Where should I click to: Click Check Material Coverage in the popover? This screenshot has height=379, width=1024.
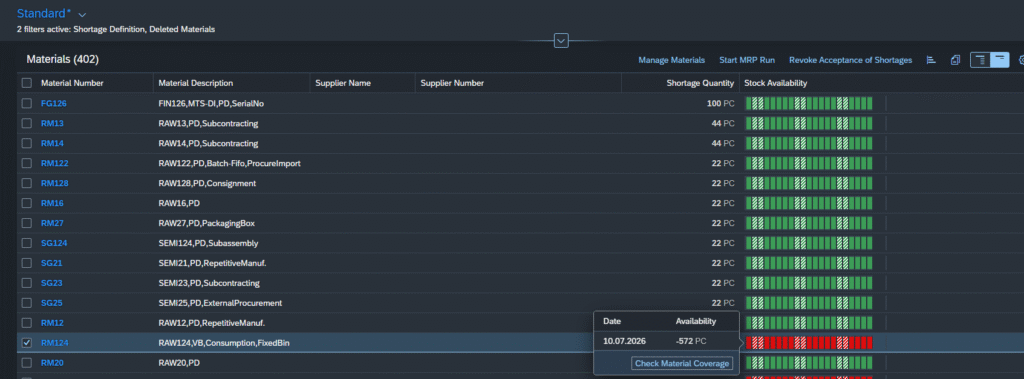[x=682, y=363]
